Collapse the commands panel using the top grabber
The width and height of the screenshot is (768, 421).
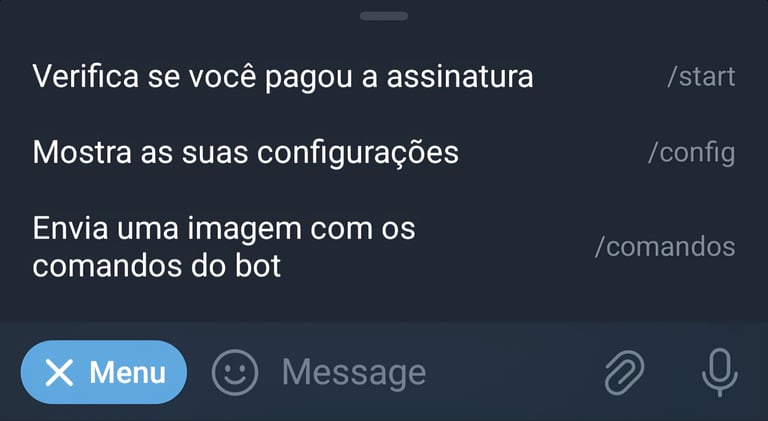(x=384, y=16)
